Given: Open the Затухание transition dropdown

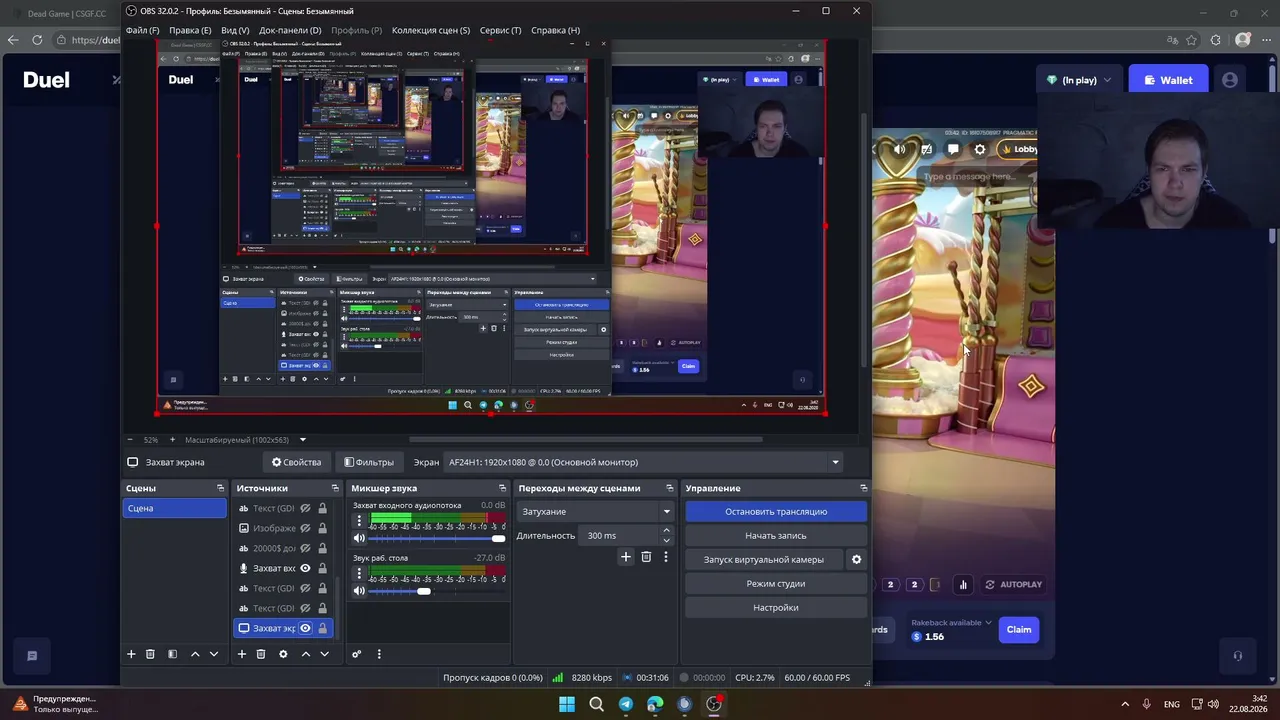Looking at the screenshot, I should 595,511.
